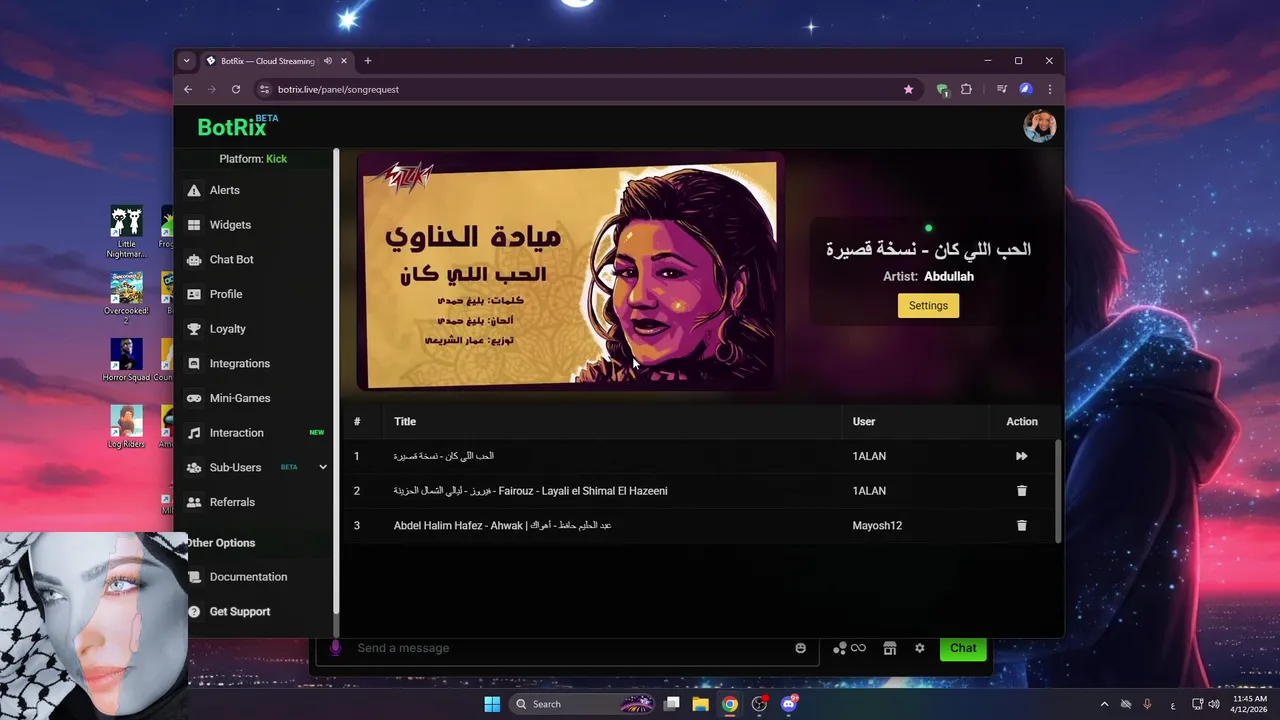1280x720 pixels.
Task: Open the emoji picker in chat box
Action: coord(800,648)
